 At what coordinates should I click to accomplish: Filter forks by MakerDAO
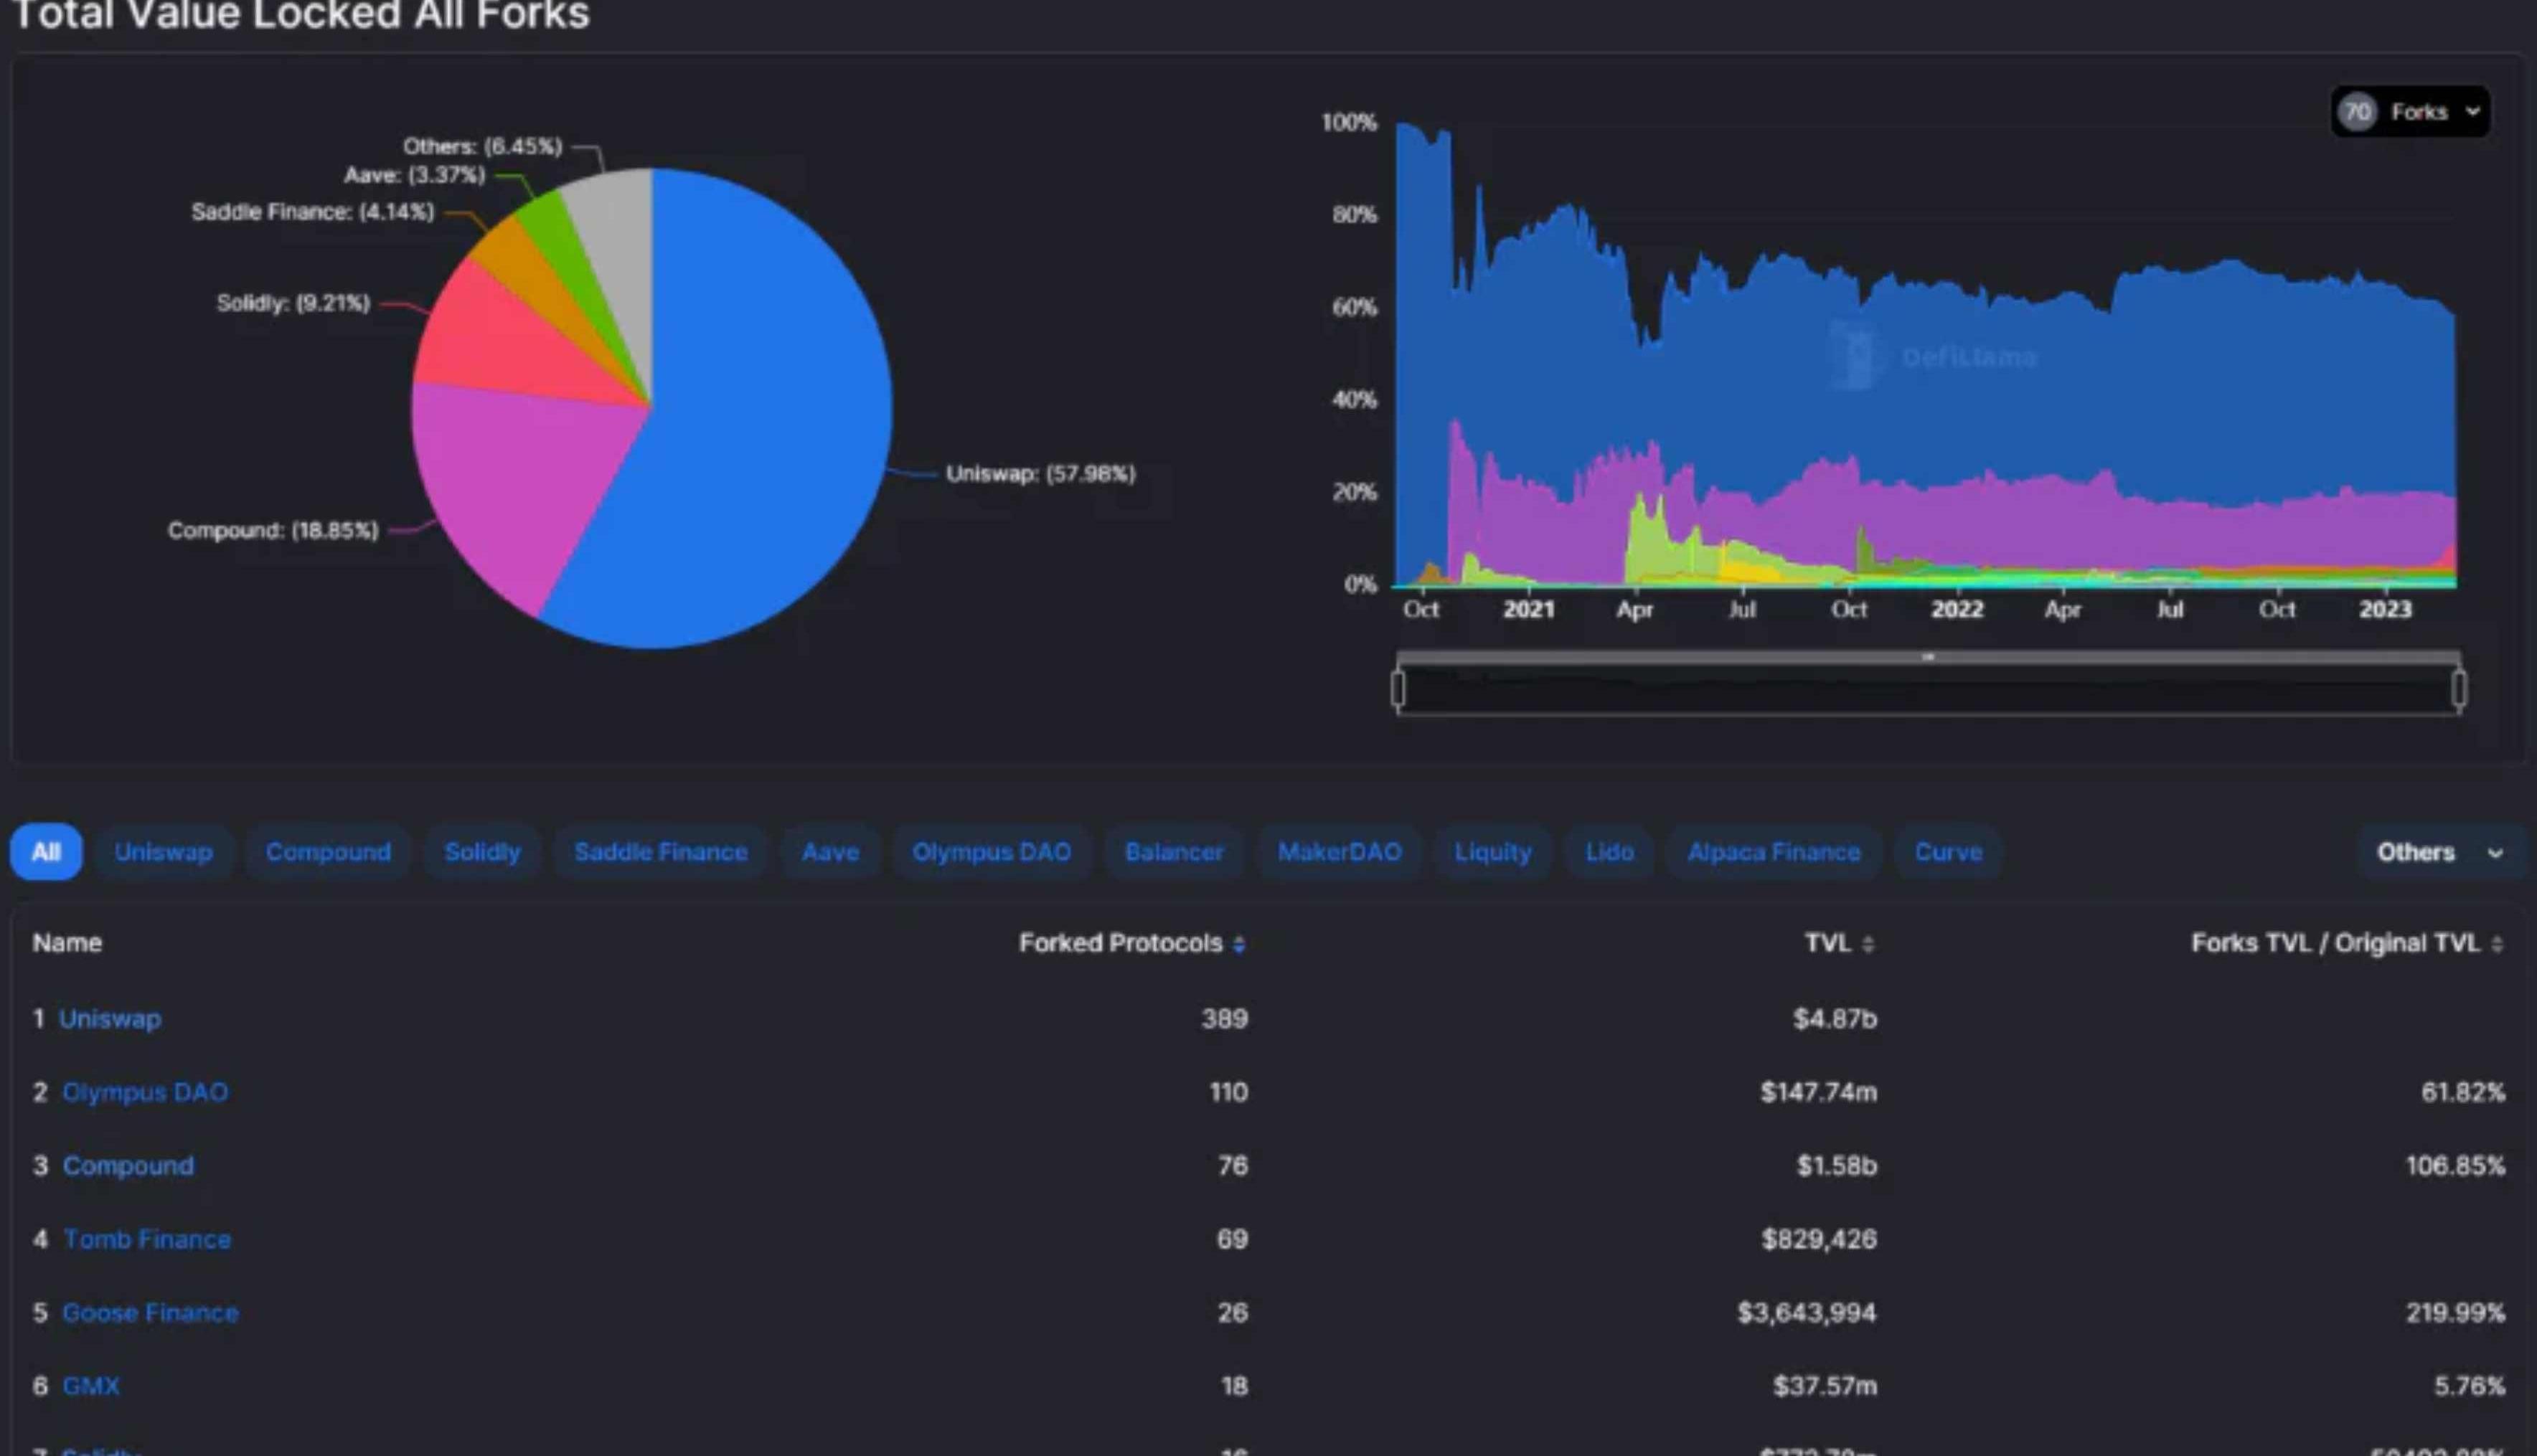click(x=1339, y=852)
